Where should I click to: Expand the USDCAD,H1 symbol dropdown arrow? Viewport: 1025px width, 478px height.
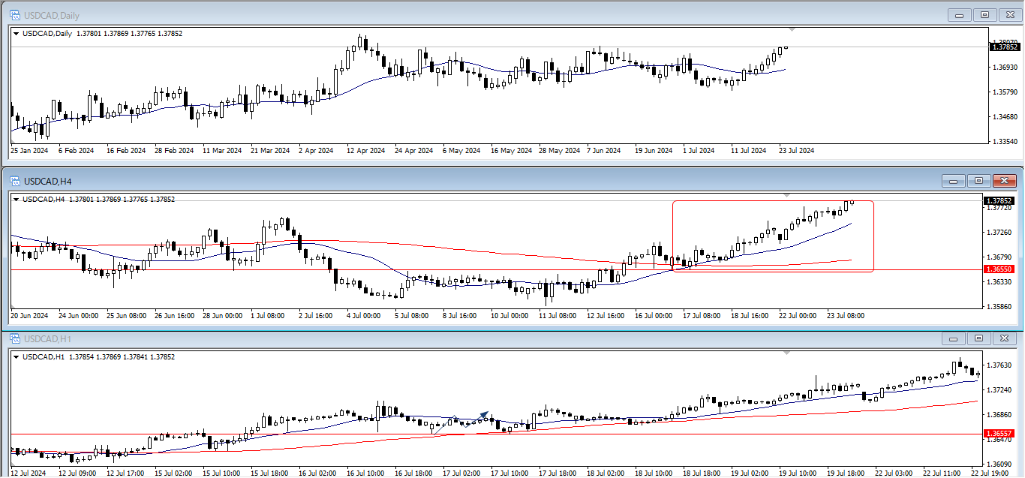(x=16, y=355)
